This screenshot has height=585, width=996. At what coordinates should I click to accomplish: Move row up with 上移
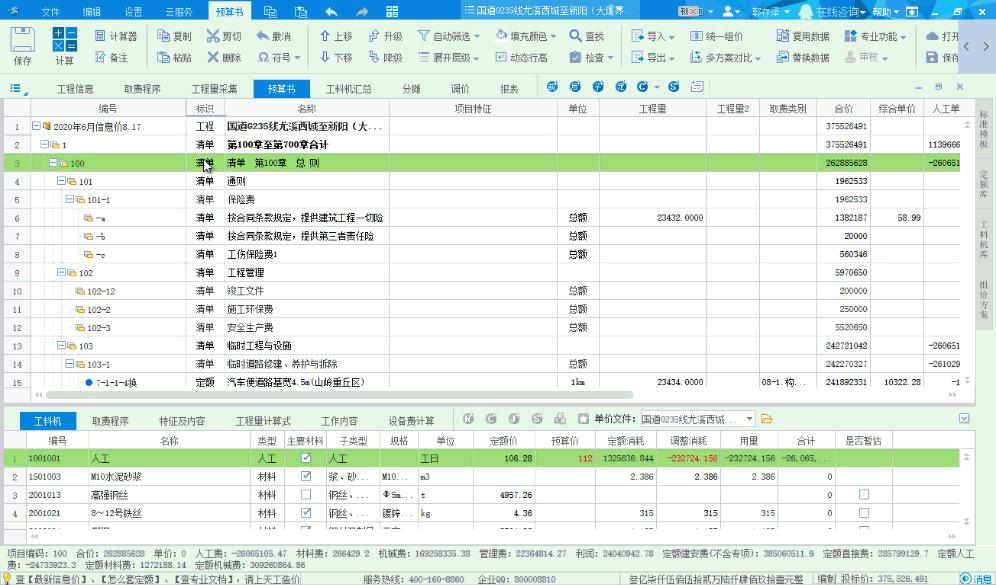pyautogui.click(x=336, y=36)
